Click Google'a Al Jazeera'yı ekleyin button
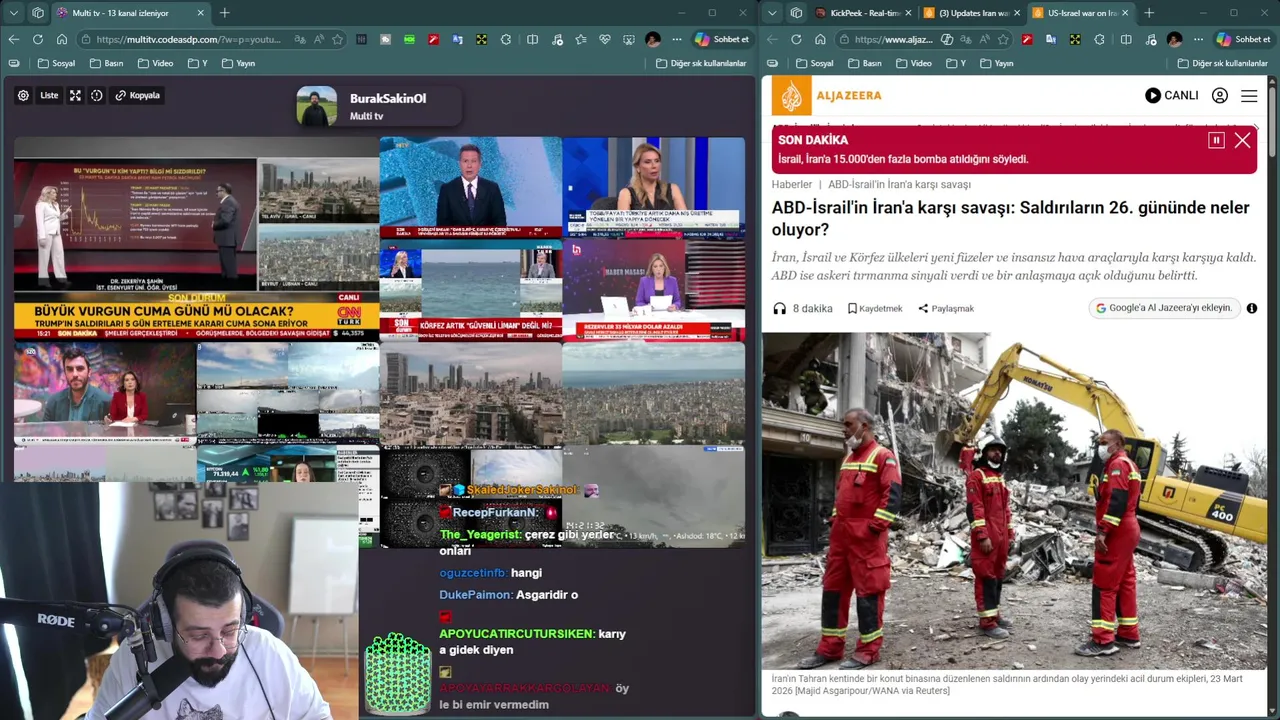1280x720 pixels. (1164, 308)
